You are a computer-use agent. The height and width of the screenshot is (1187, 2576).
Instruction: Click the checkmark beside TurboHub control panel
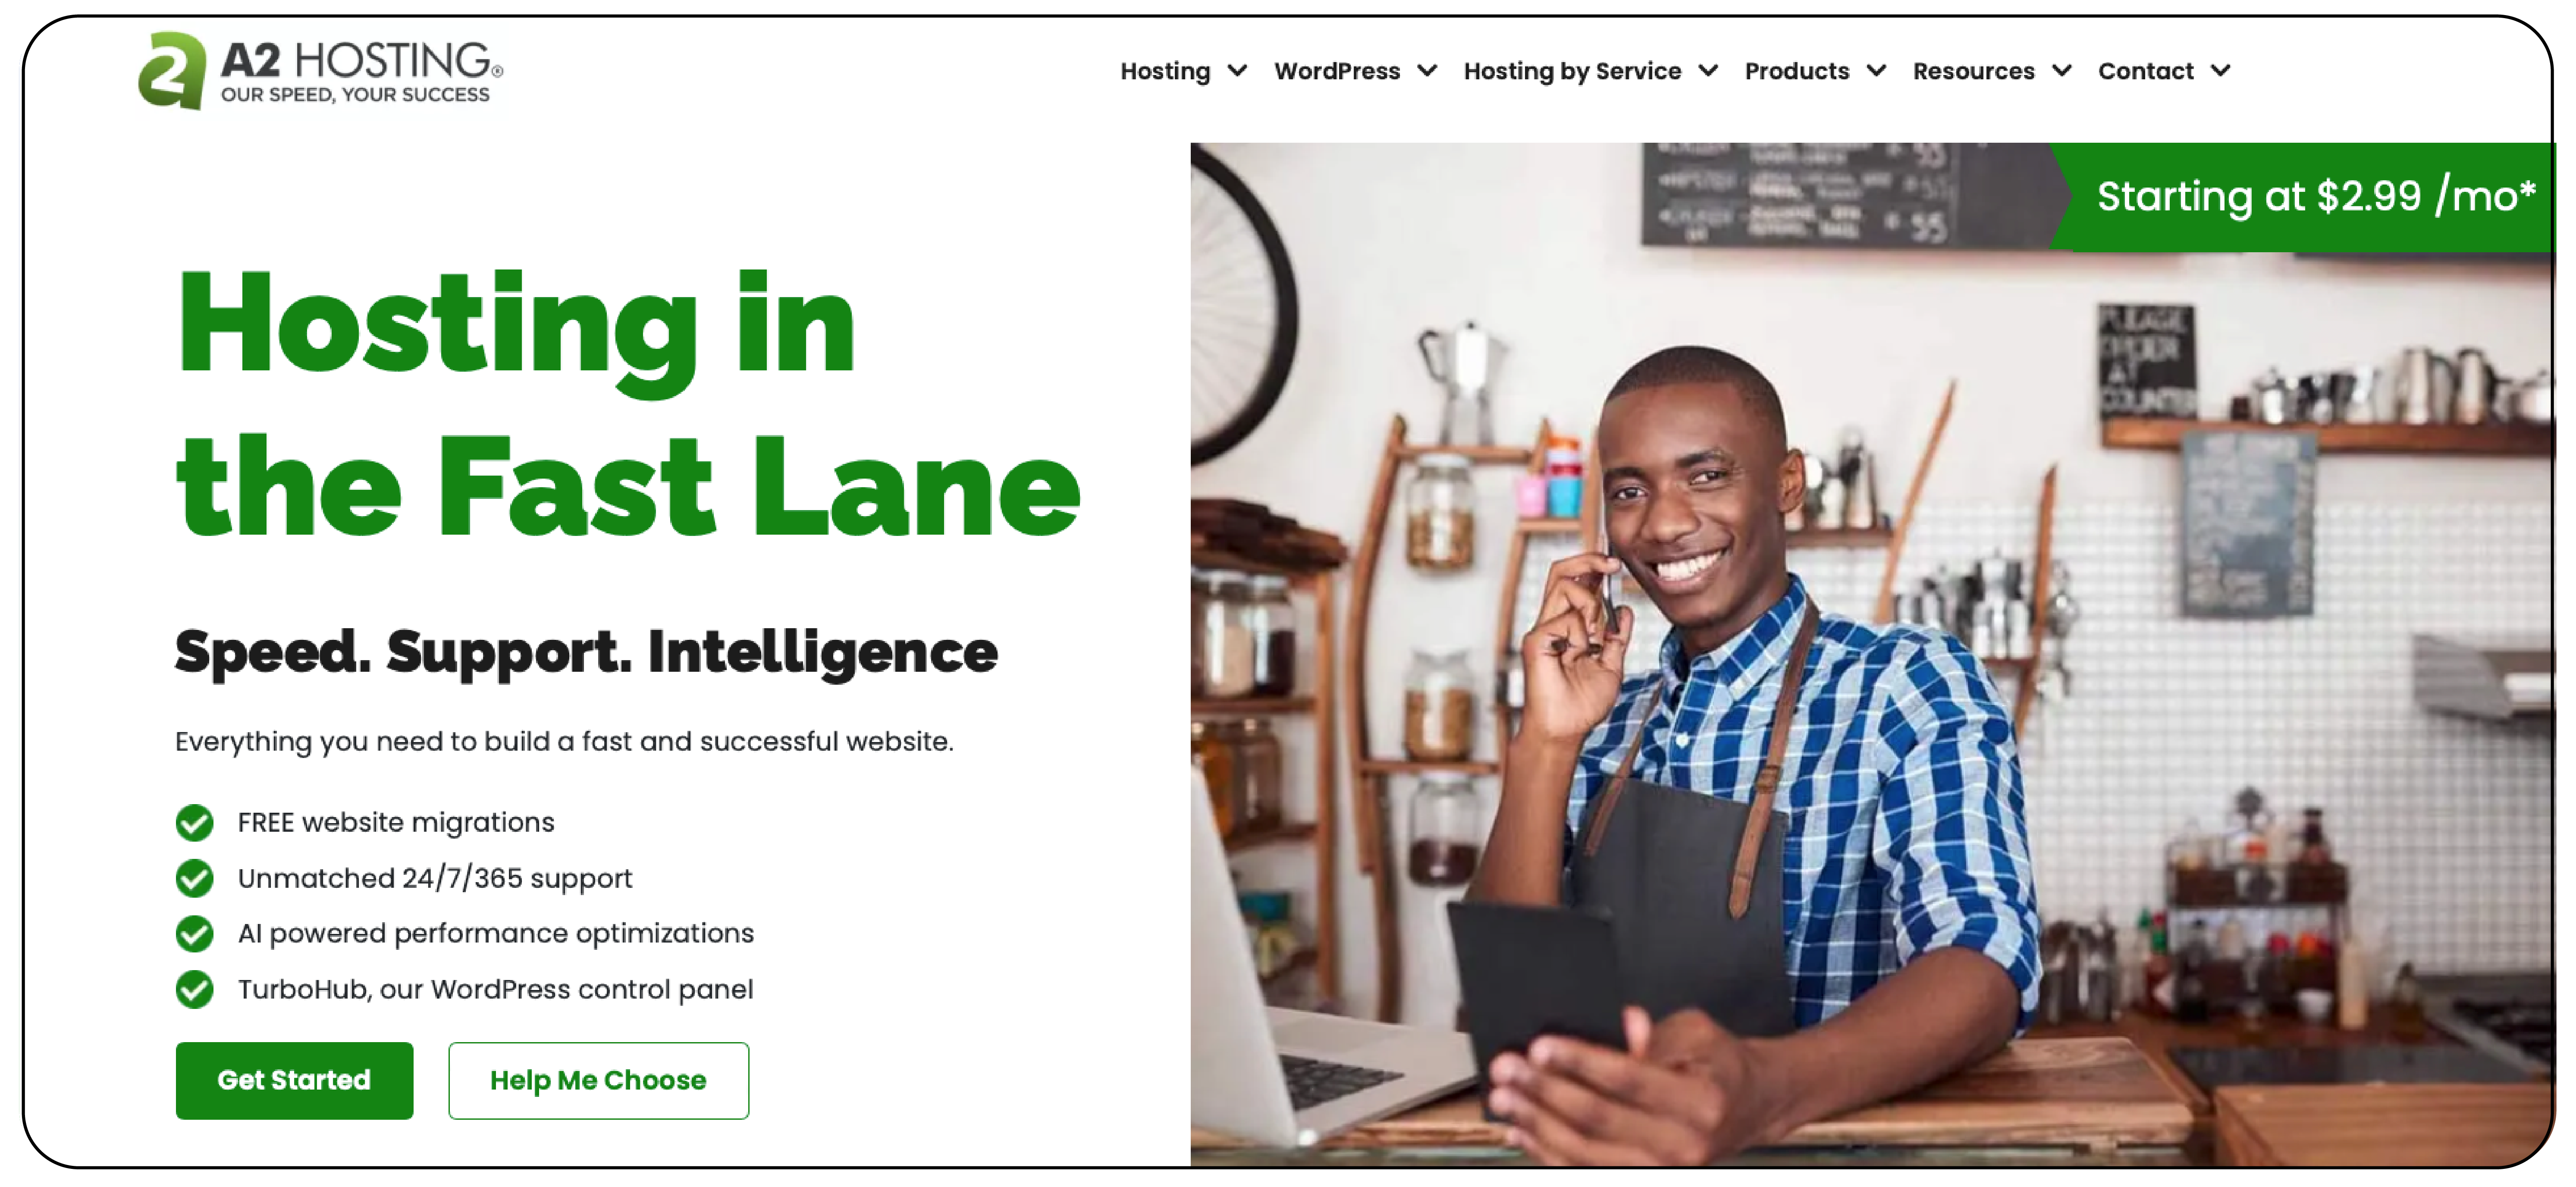pyautogui.click(x=194, y=990)
